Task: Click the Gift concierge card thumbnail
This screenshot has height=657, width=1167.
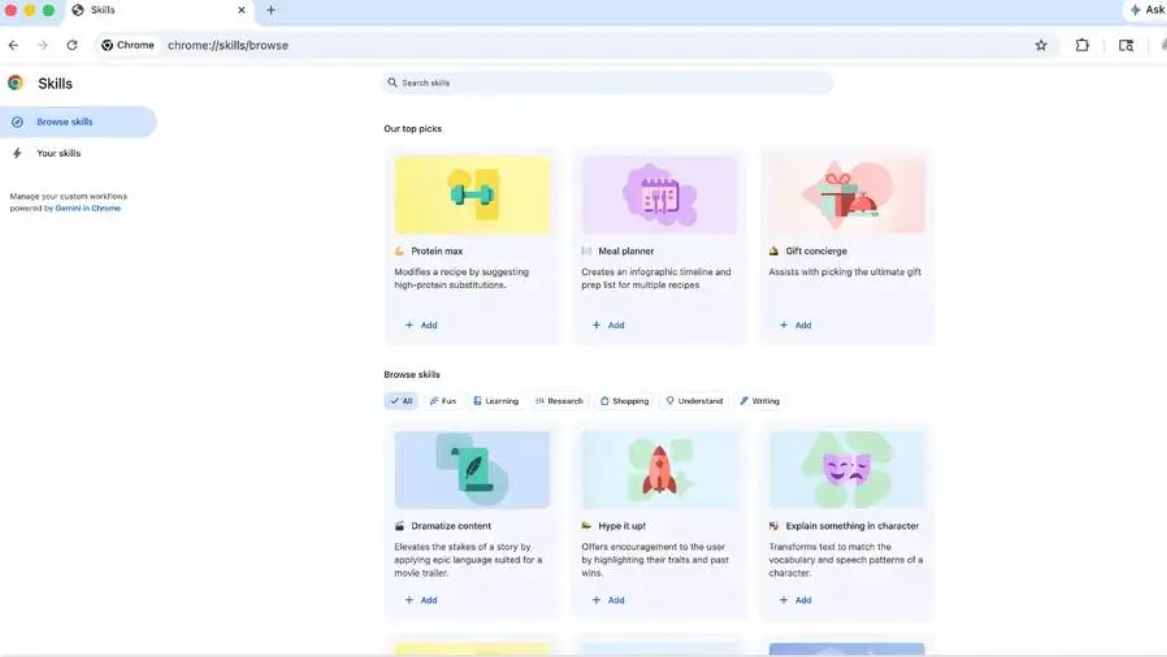Action: (847, 195)
